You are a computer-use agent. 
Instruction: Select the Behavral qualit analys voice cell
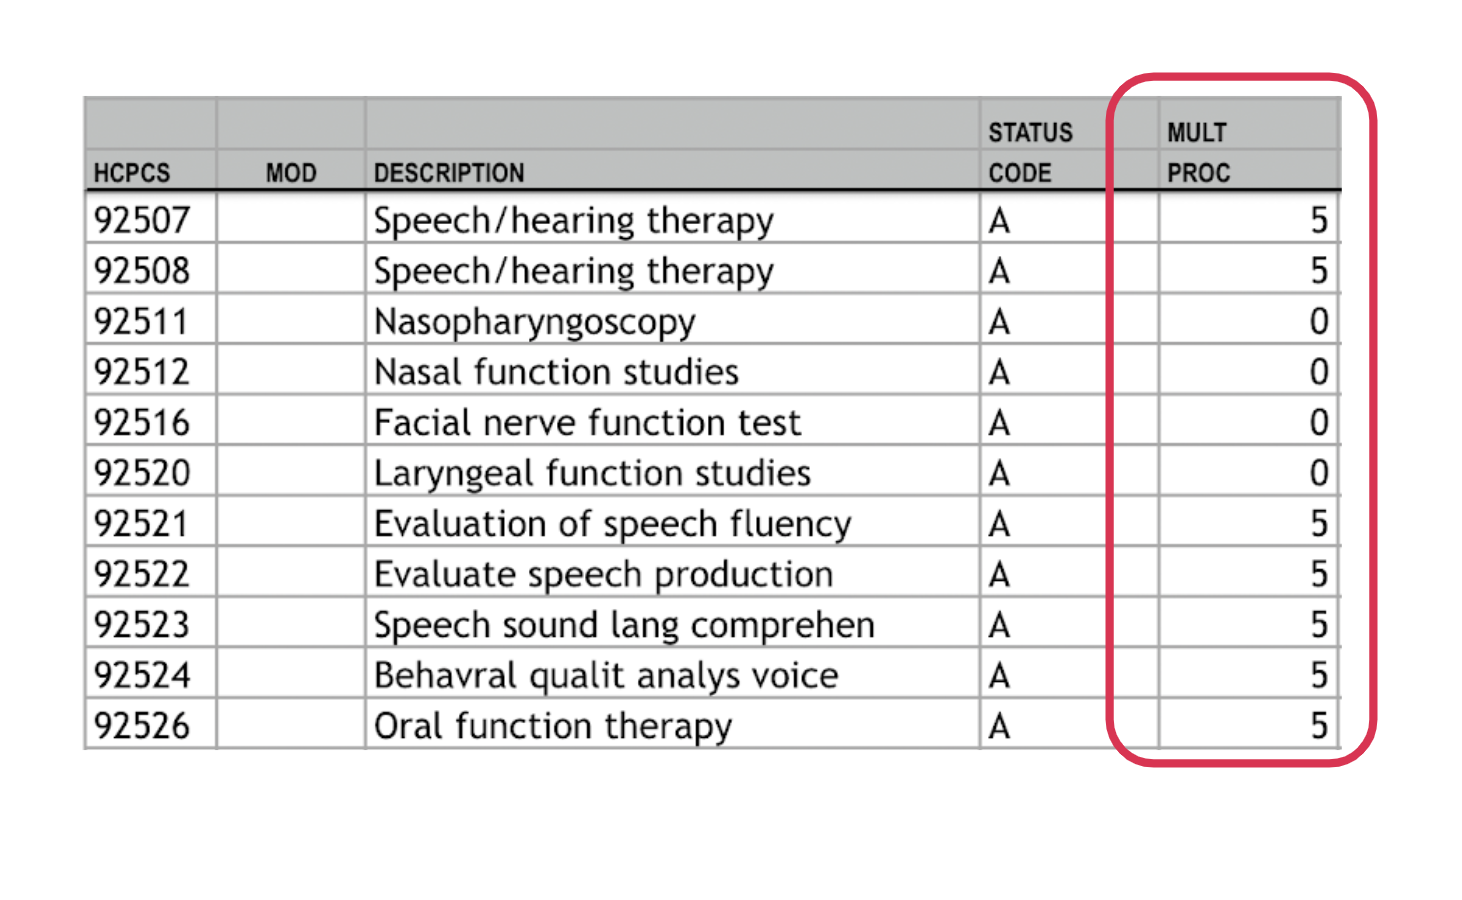click(x=672, y=674)
